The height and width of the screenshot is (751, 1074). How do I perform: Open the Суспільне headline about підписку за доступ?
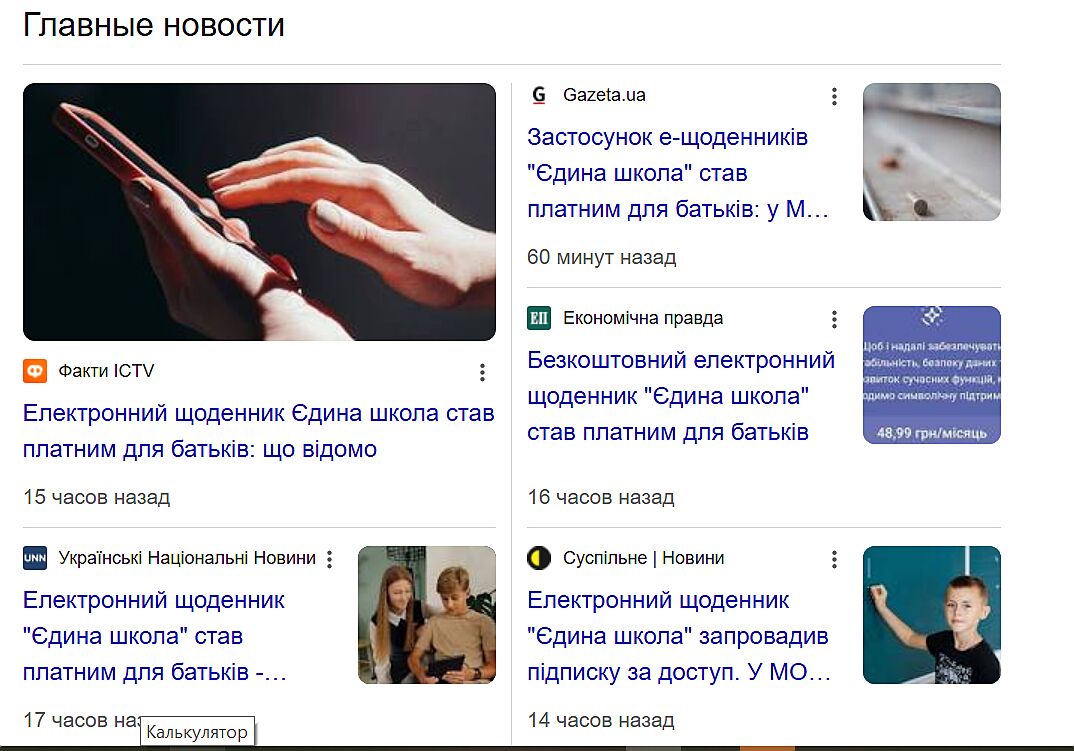click(679, 636)
